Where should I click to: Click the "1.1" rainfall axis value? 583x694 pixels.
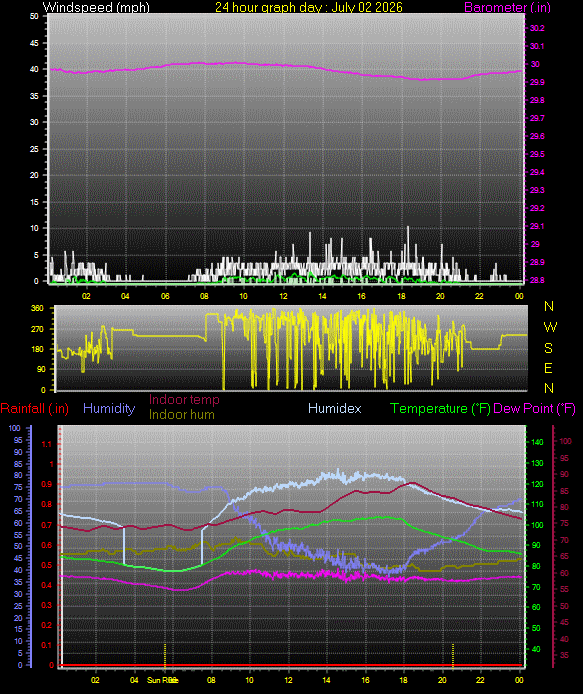point(47,444)
